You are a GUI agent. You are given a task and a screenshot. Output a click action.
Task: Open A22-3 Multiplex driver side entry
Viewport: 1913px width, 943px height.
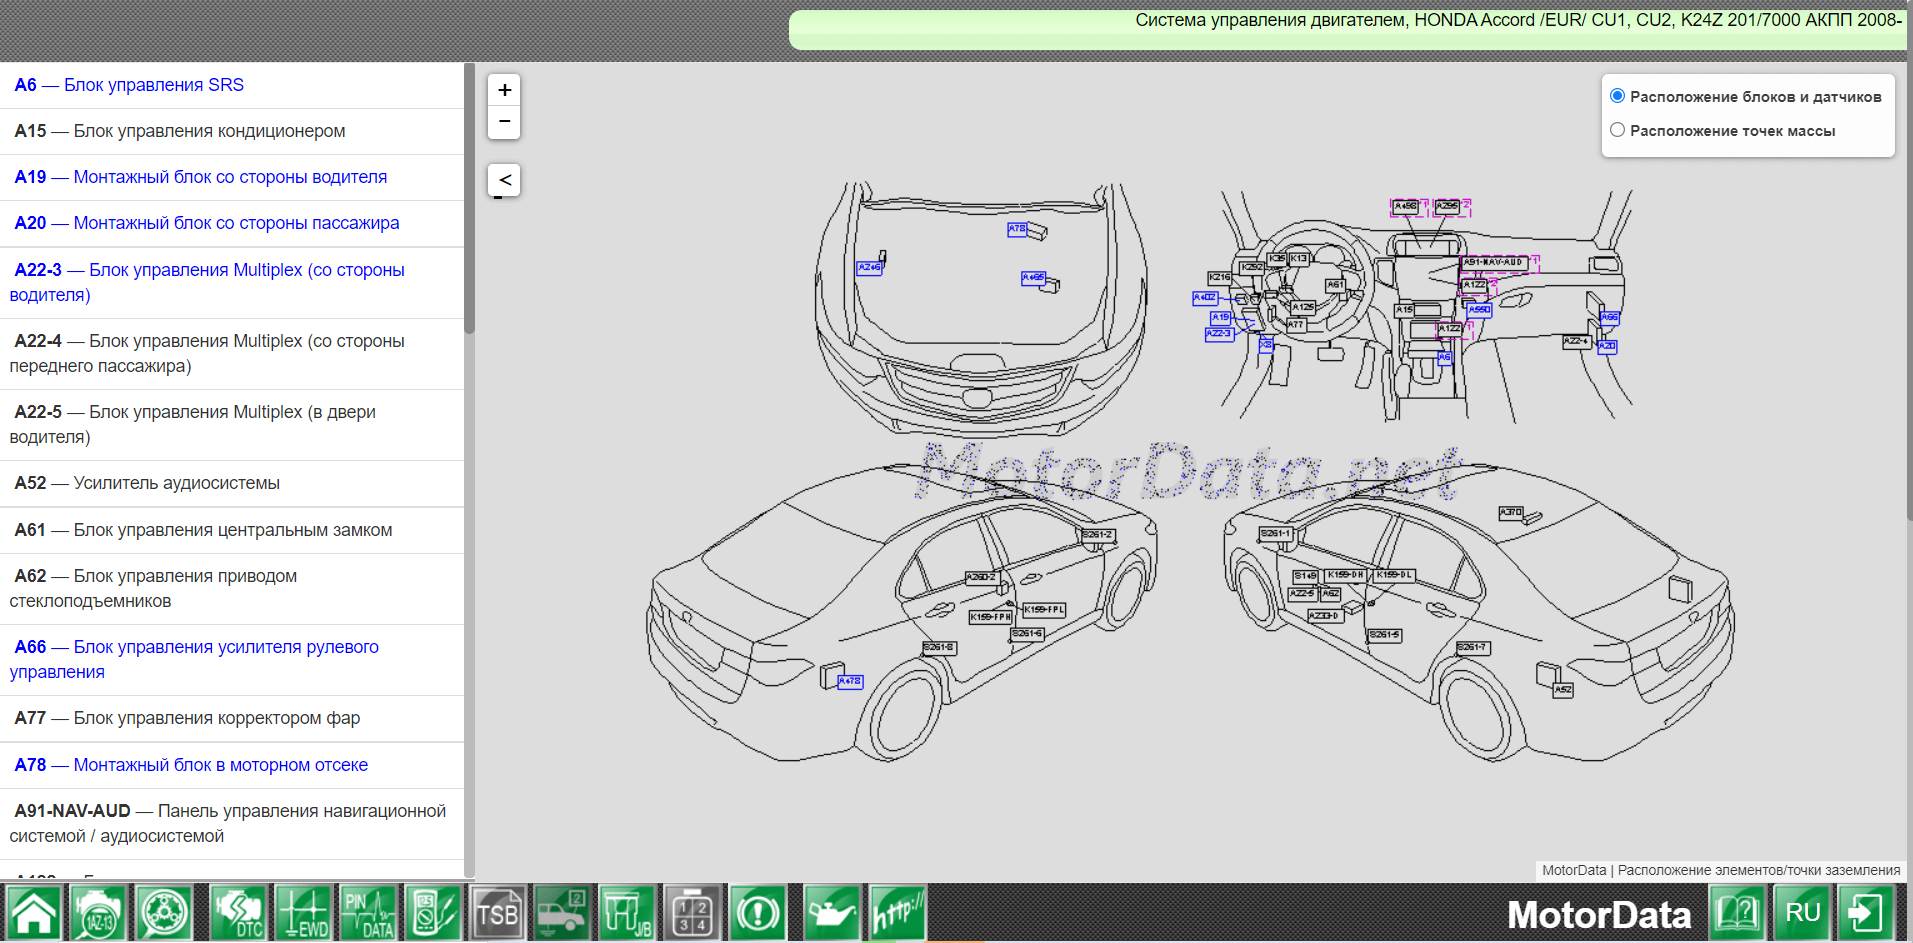click(x=232, y=282)
